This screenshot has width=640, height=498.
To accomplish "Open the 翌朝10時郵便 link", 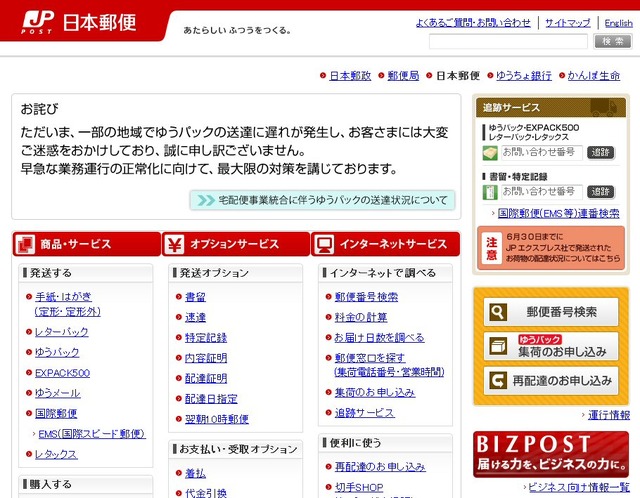I will coord(217,419).
